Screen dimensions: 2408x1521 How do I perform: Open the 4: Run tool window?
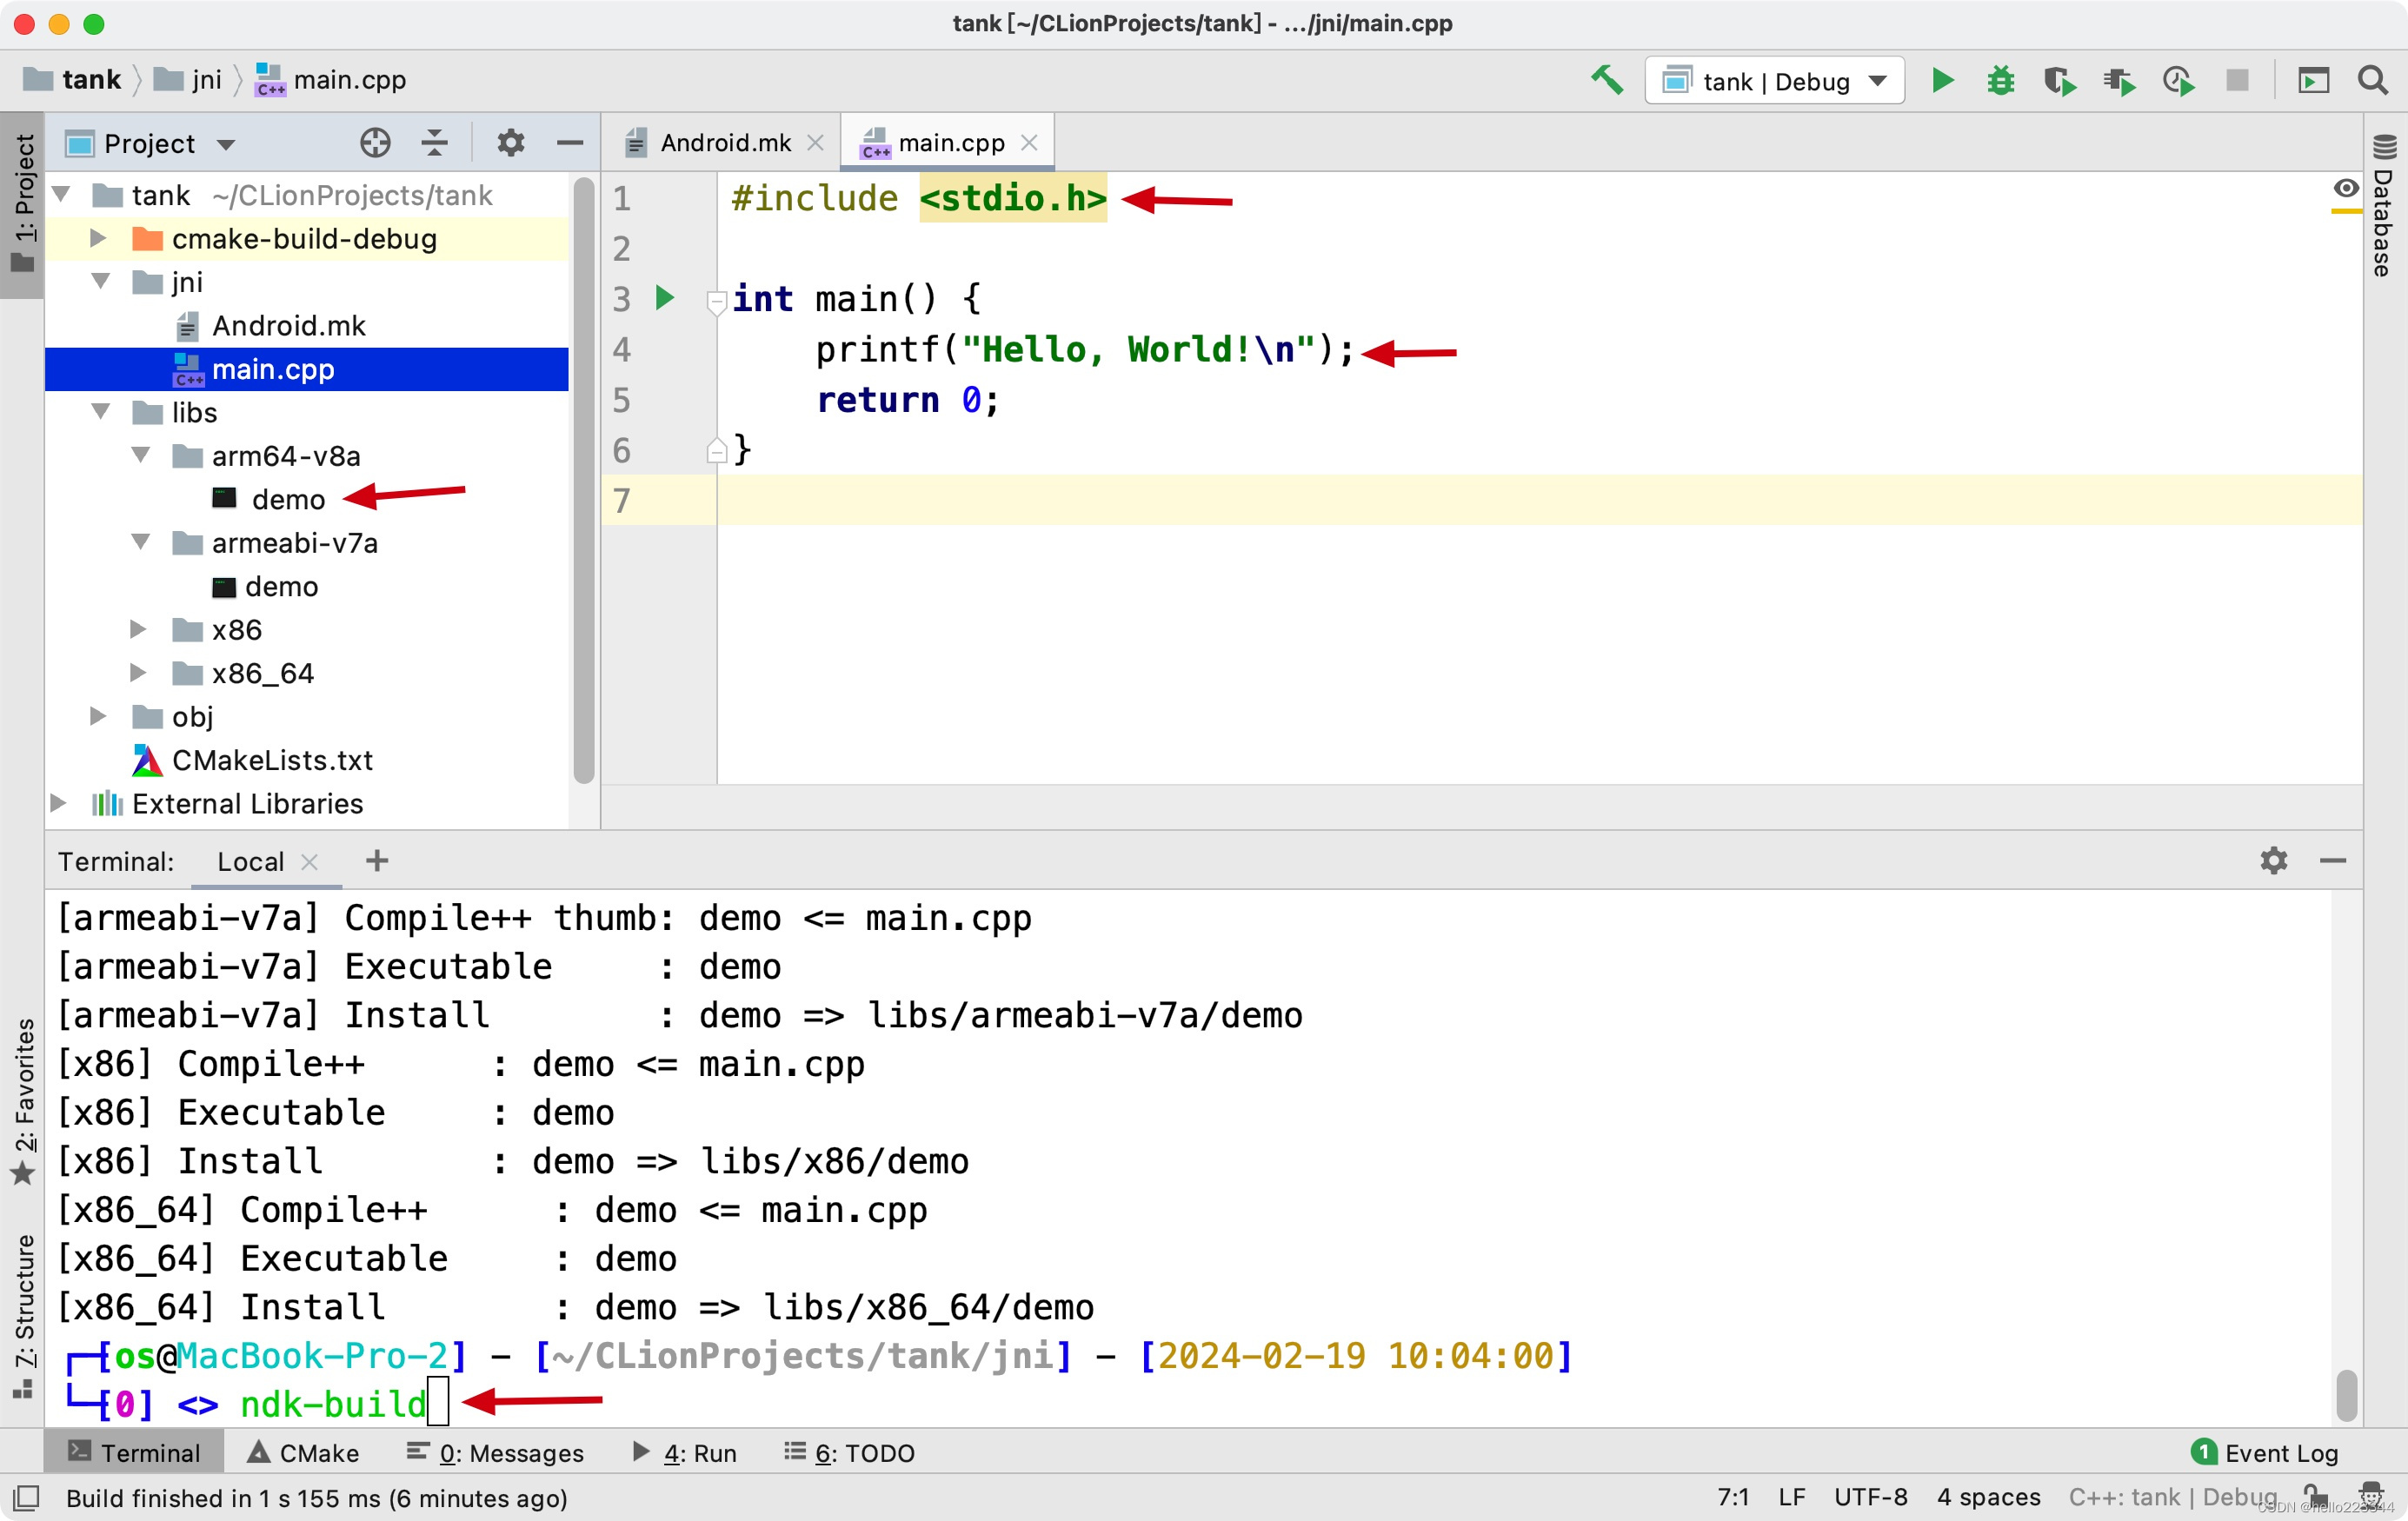(685, 1452)
